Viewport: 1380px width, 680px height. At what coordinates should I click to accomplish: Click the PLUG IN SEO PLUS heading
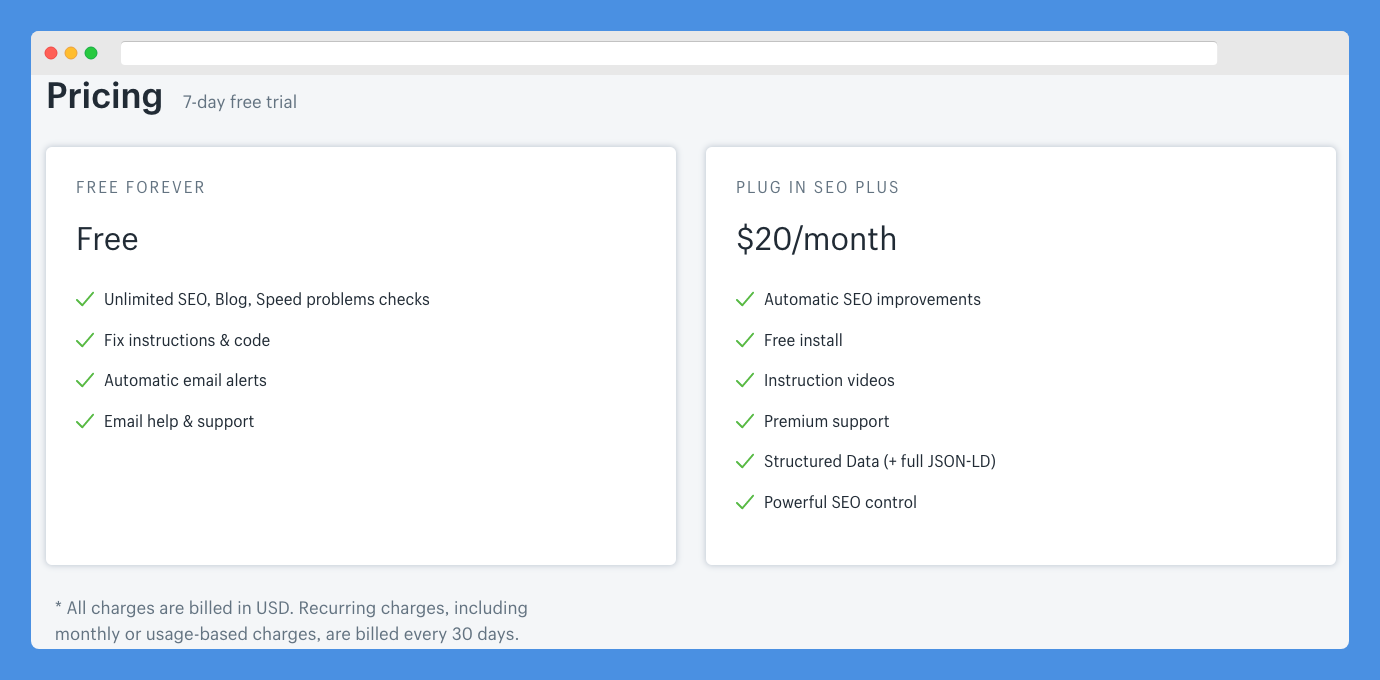click(818, 187)
